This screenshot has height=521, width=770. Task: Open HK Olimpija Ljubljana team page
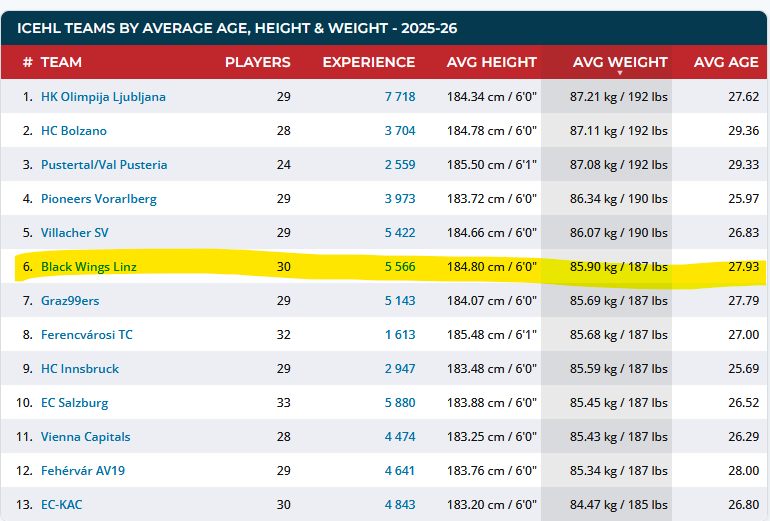coord(103,97)
